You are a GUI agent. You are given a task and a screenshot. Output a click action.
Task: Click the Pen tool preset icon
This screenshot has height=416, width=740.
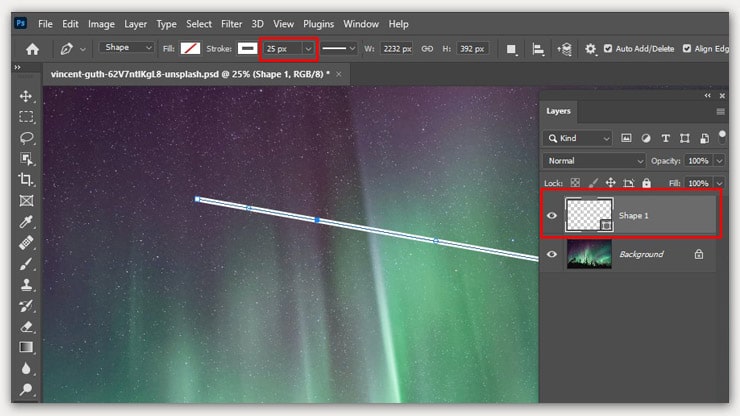tap(67, 49)
